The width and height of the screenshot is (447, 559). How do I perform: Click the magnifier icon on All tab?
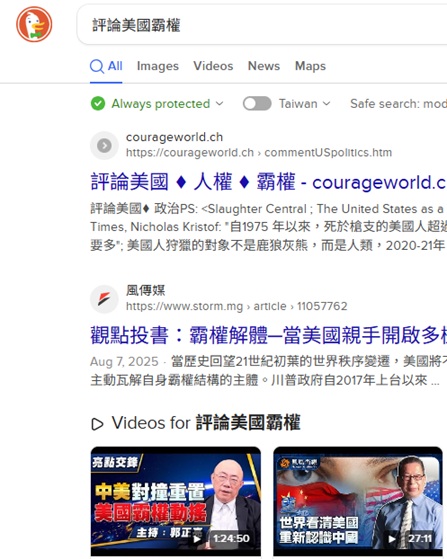pyautogui.click(x=97, y=66)
